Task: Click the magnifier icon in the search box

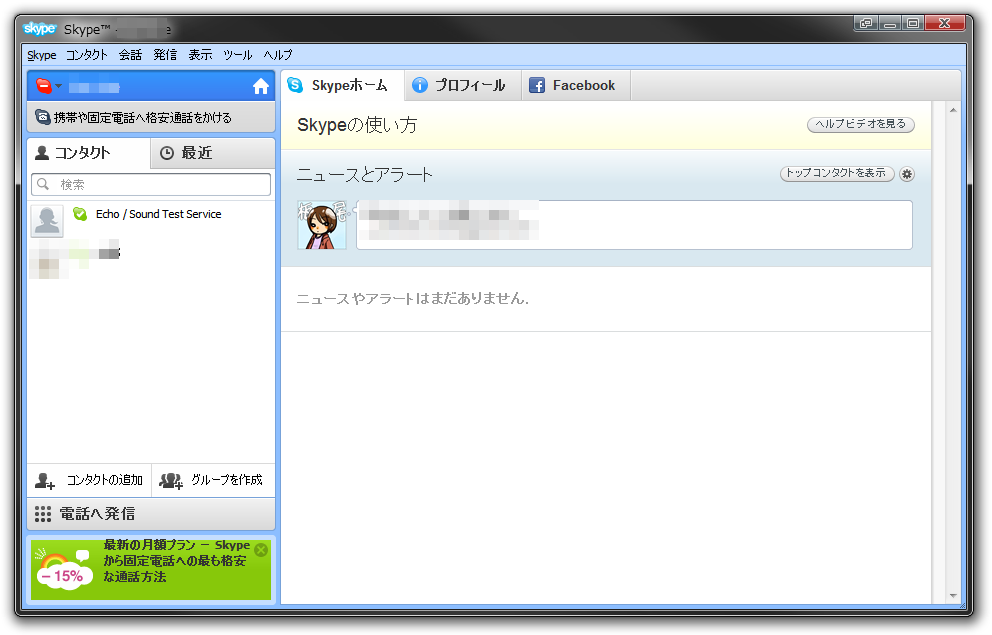Action: (x=43, y=184)
